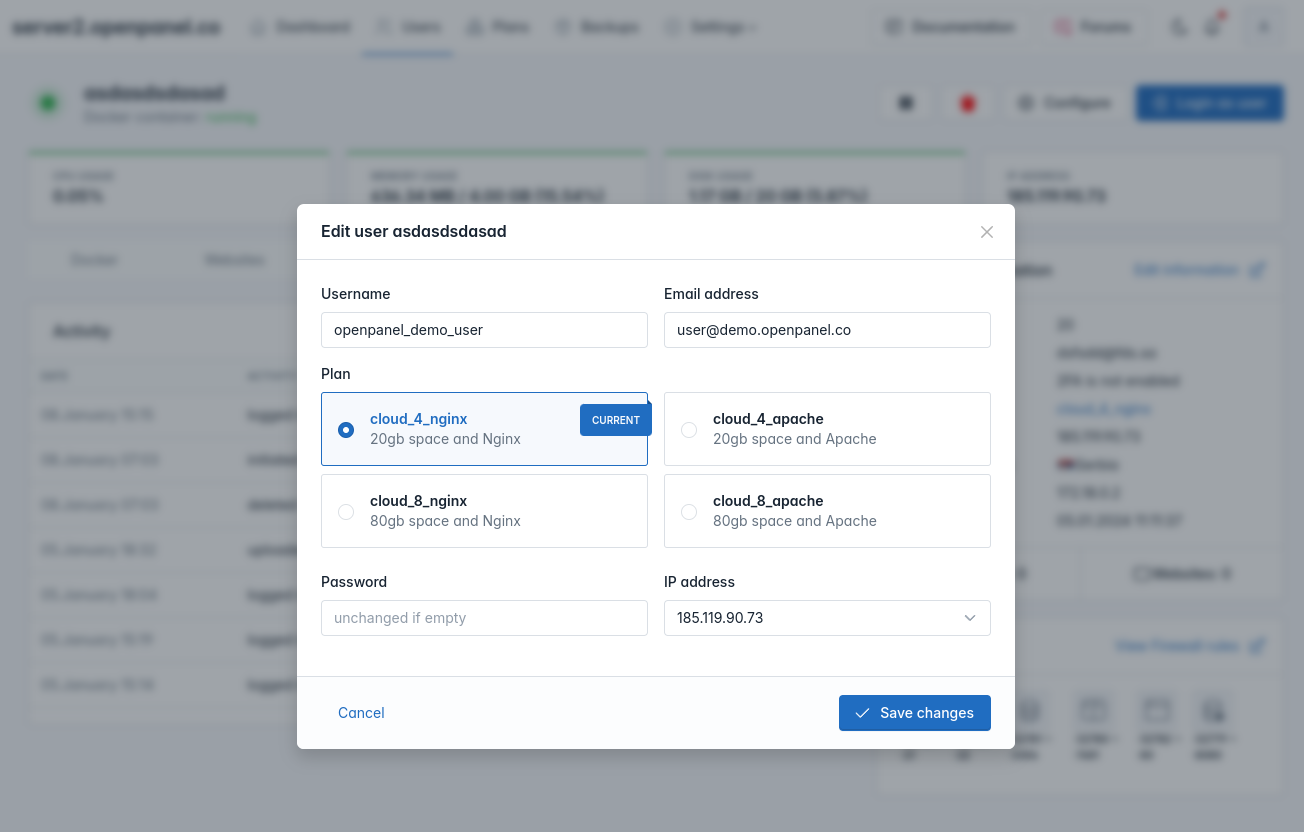Select the cloud_8_apache plan radio
Screen dimensions: 1304x832
click(689, 512)
